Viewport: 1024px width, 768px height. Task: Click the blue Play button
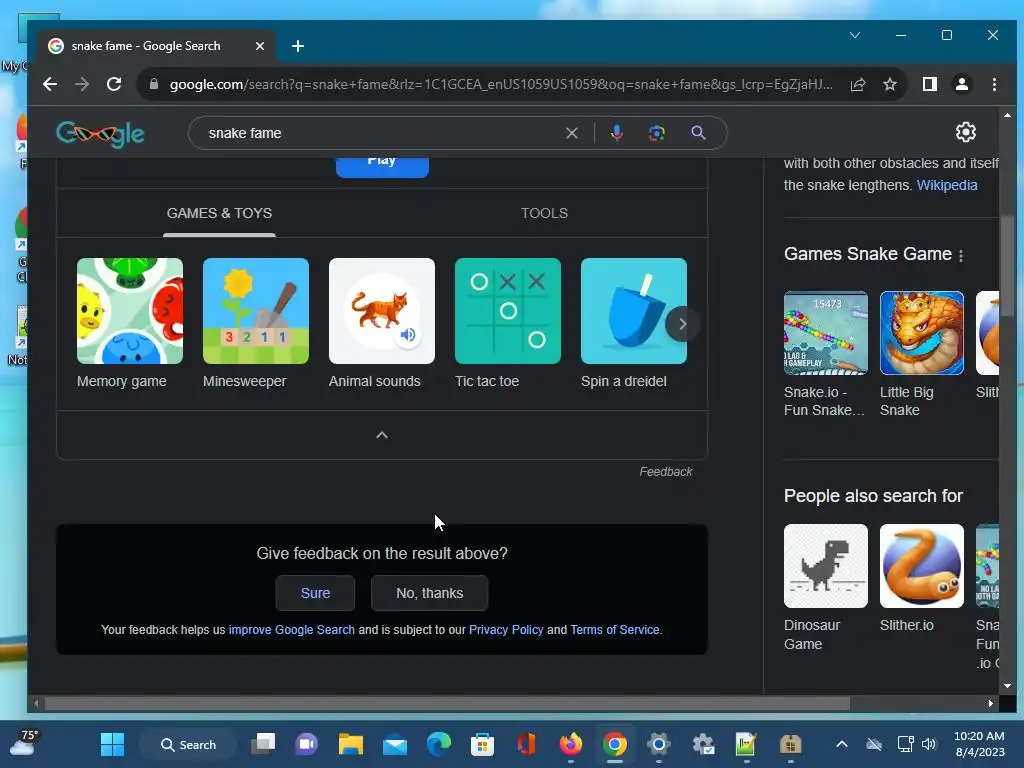click(382, 166)
